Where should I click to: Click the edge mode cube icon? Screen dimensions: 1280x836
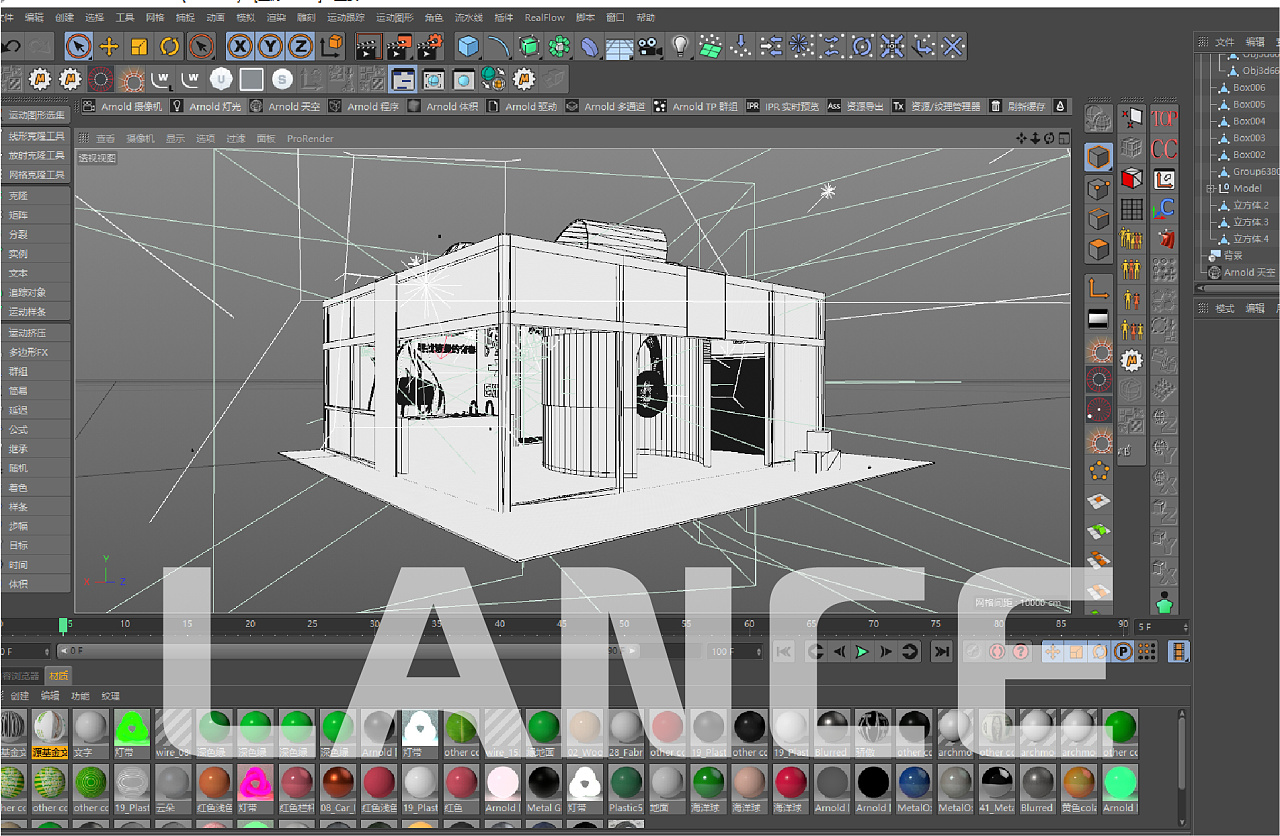coord(1099,219)
